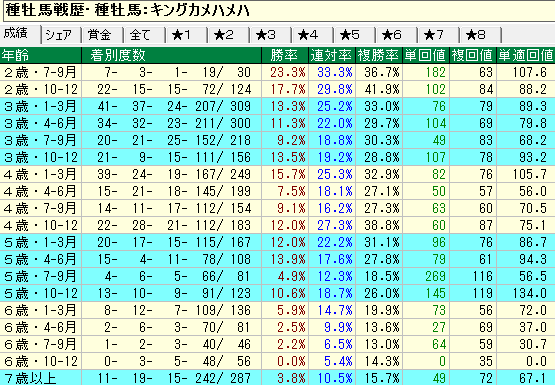This screenshot has height=385, width=555.
Task: Select the 4歳・4-6月 row label
Action: coord(40,191)
